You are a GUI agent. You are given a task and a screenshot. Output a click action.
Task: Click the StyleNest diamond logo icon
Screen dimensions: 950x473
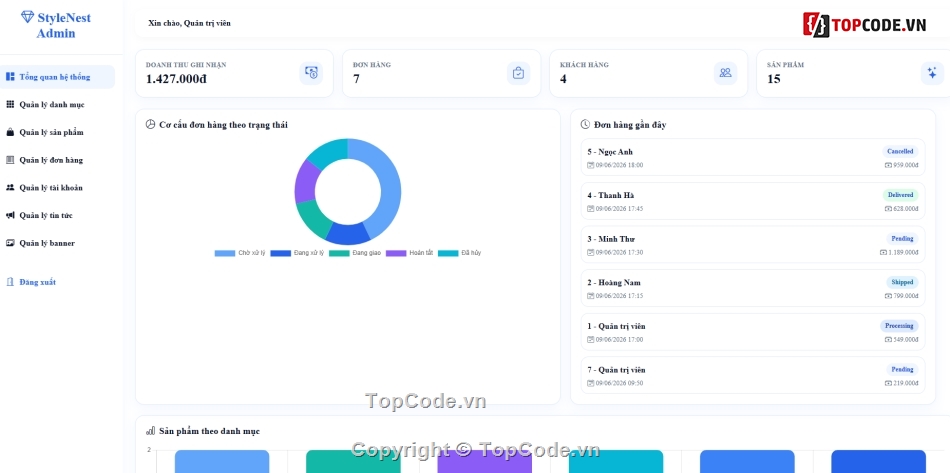coord(27,17)
